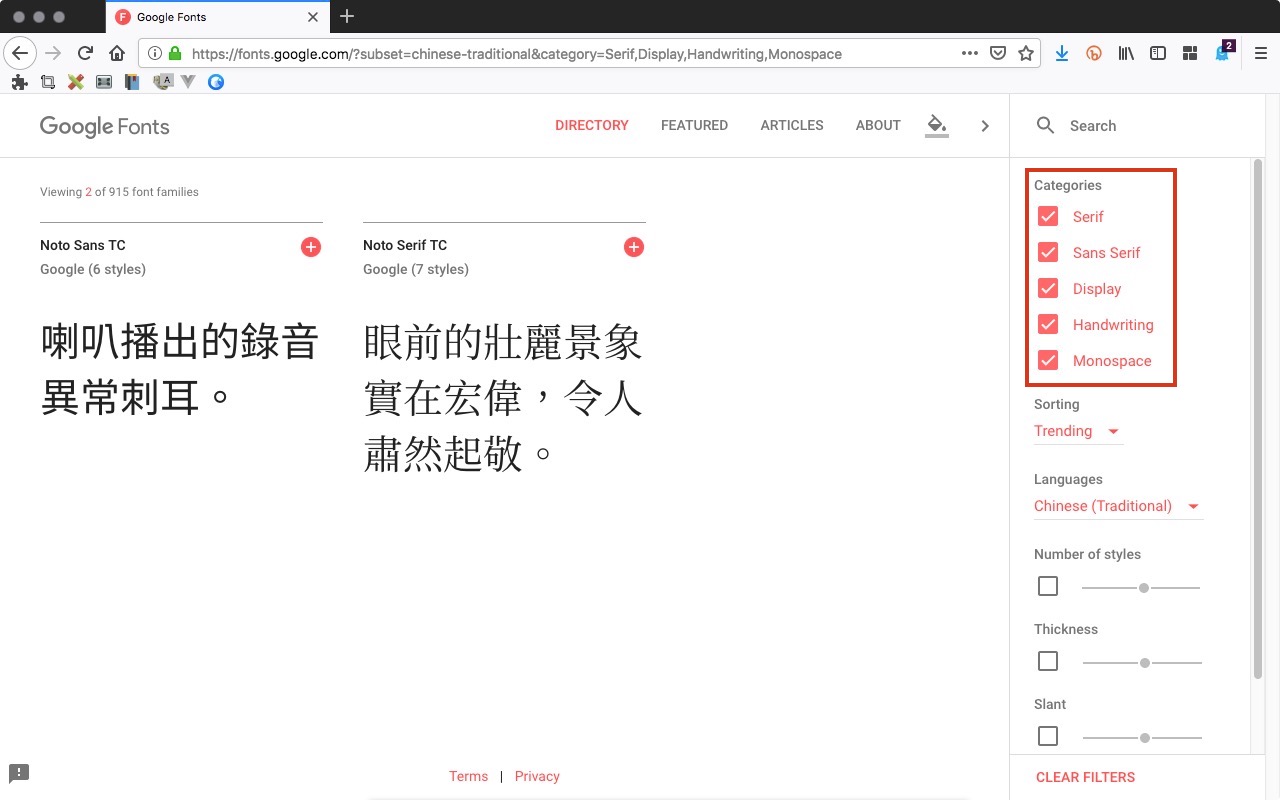Open the Trending sorting dropdown
This screenshot has width=1280, height=800.
tap(1078, 431)
